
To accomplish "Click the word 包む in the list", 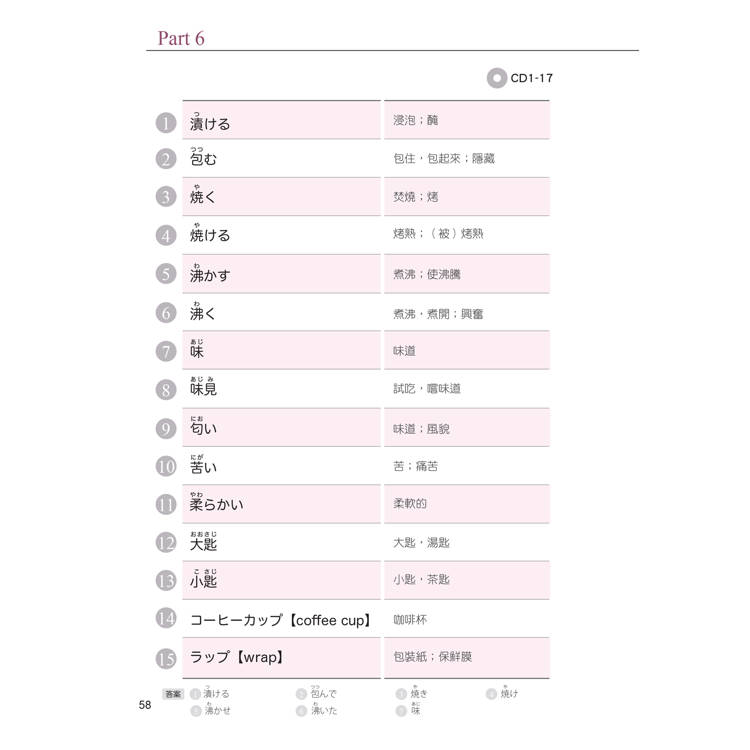I will (x=203, y=159).
